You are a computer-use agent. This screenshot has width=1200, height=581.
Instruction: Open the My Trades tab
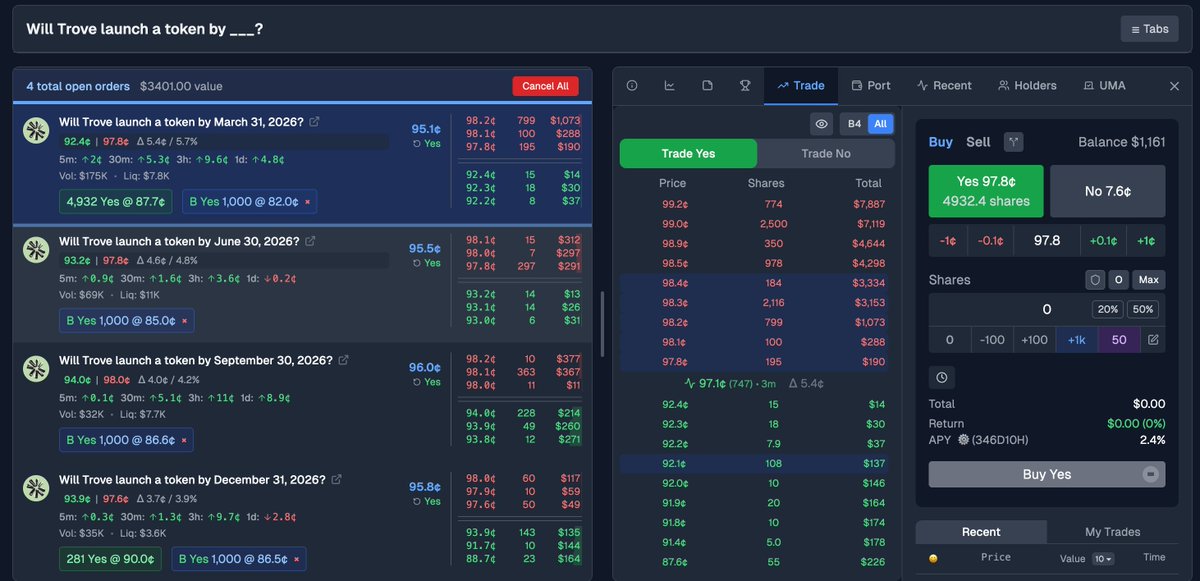pos(1113,532)
